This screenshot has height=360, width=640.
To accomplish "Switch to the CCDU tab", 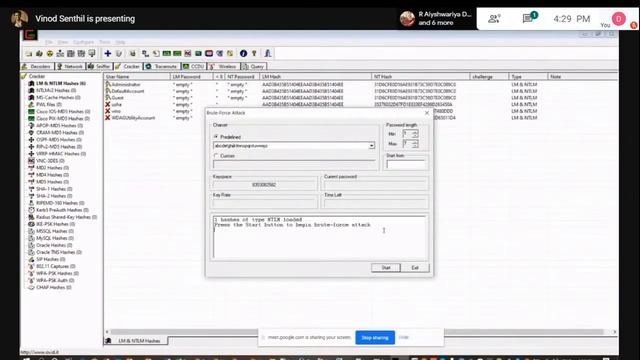I will tap(194, 66).
